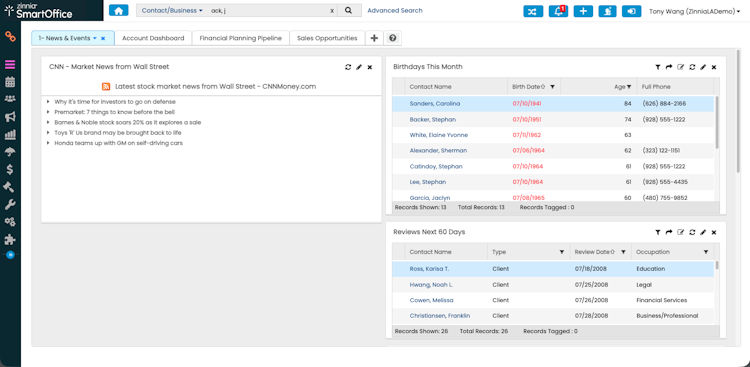The height and width of the screenshot is (367, 750).
Task: Add a new dashboard tab with plus
Action: [x=375, y=38]
